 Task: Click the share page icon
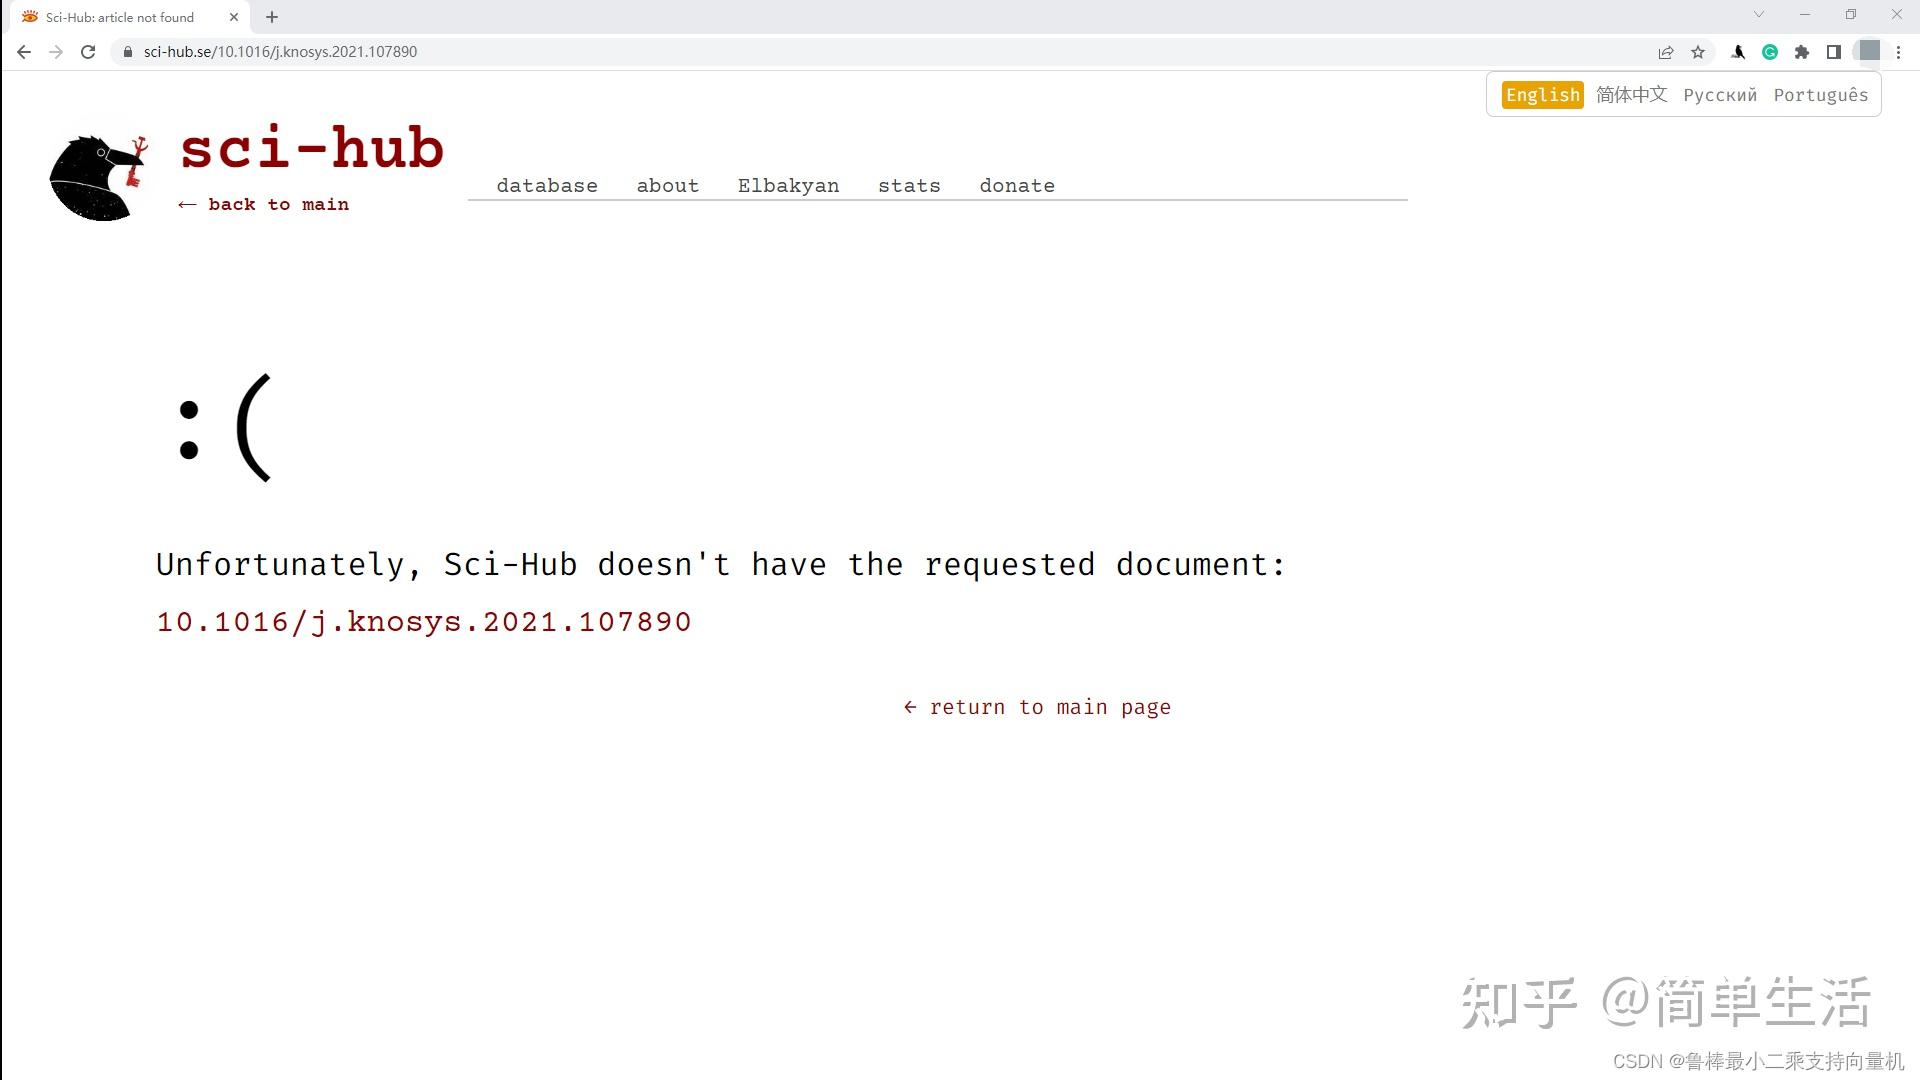click(1666, 52)
